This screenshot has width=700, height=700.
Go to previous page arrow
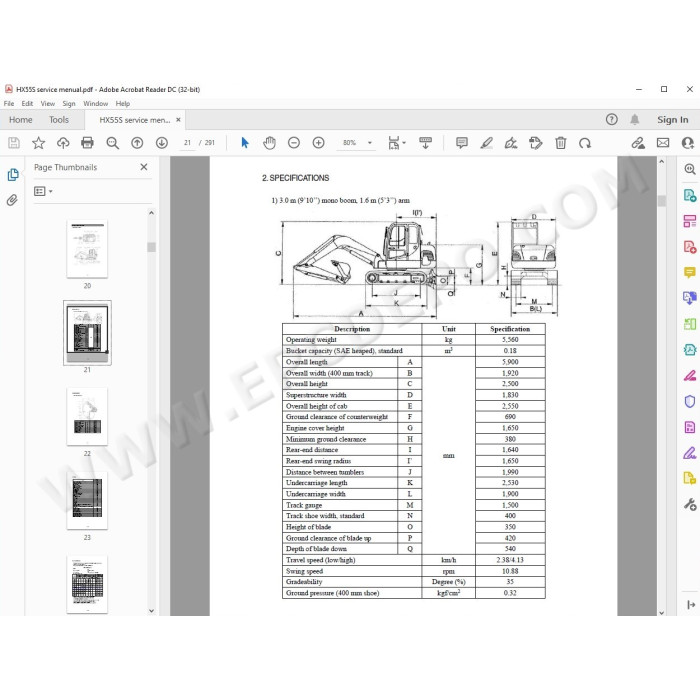coord(137,143)
